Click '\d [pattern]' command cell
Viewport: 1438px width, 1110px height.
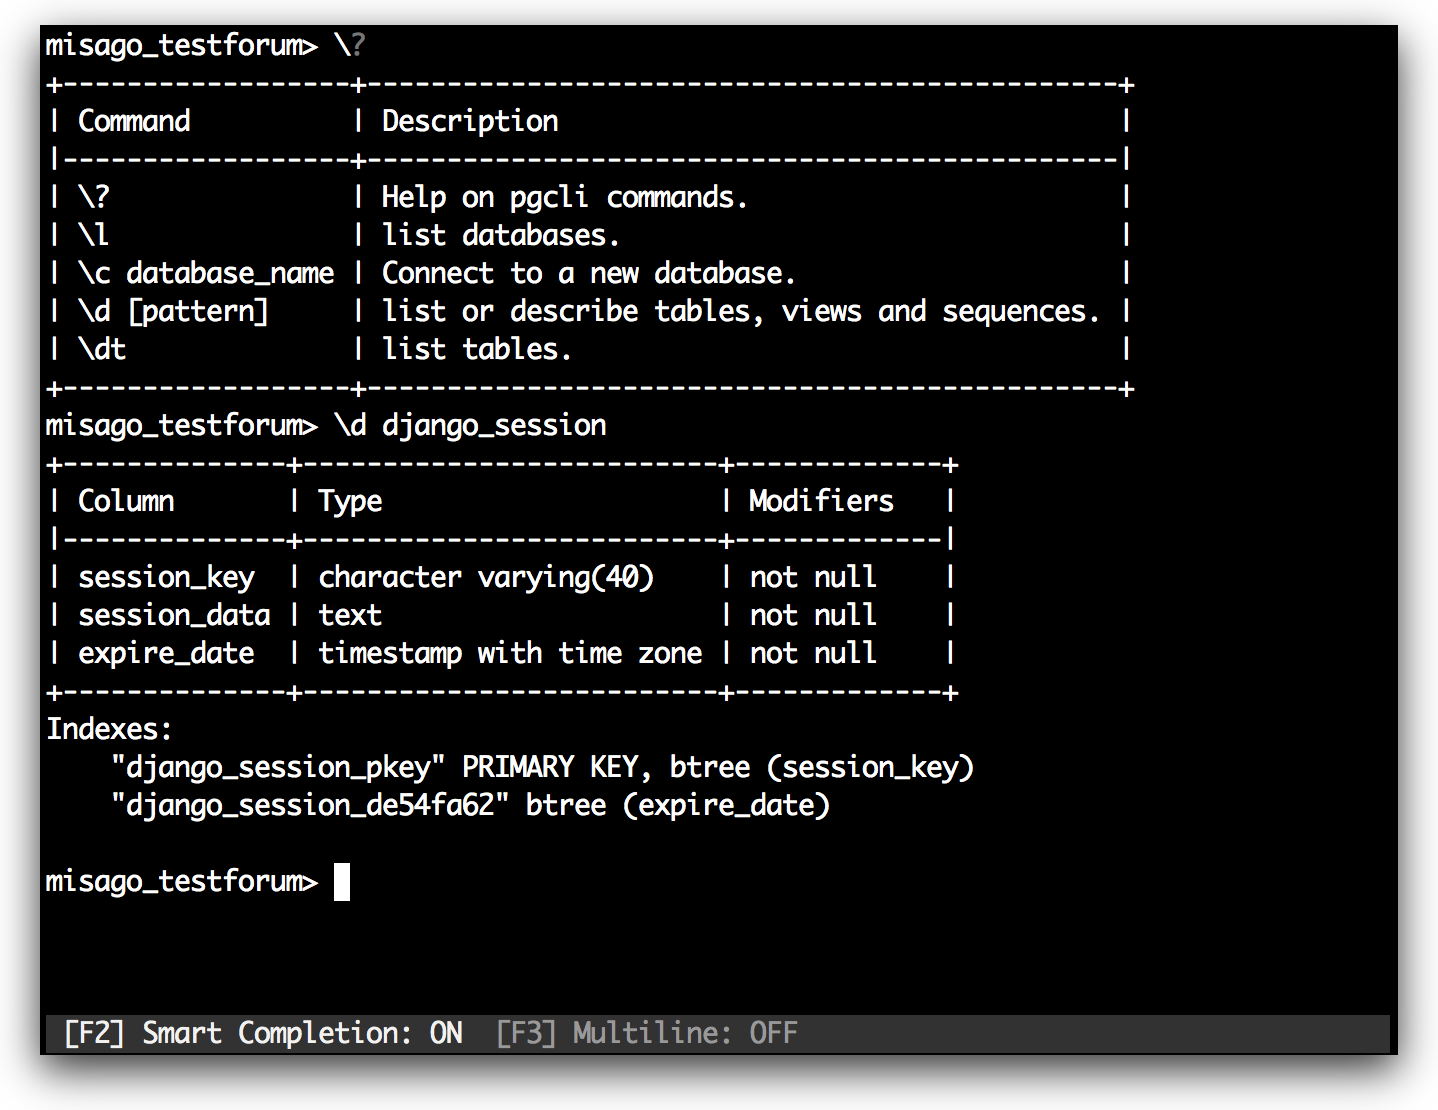tap(174, 311)
